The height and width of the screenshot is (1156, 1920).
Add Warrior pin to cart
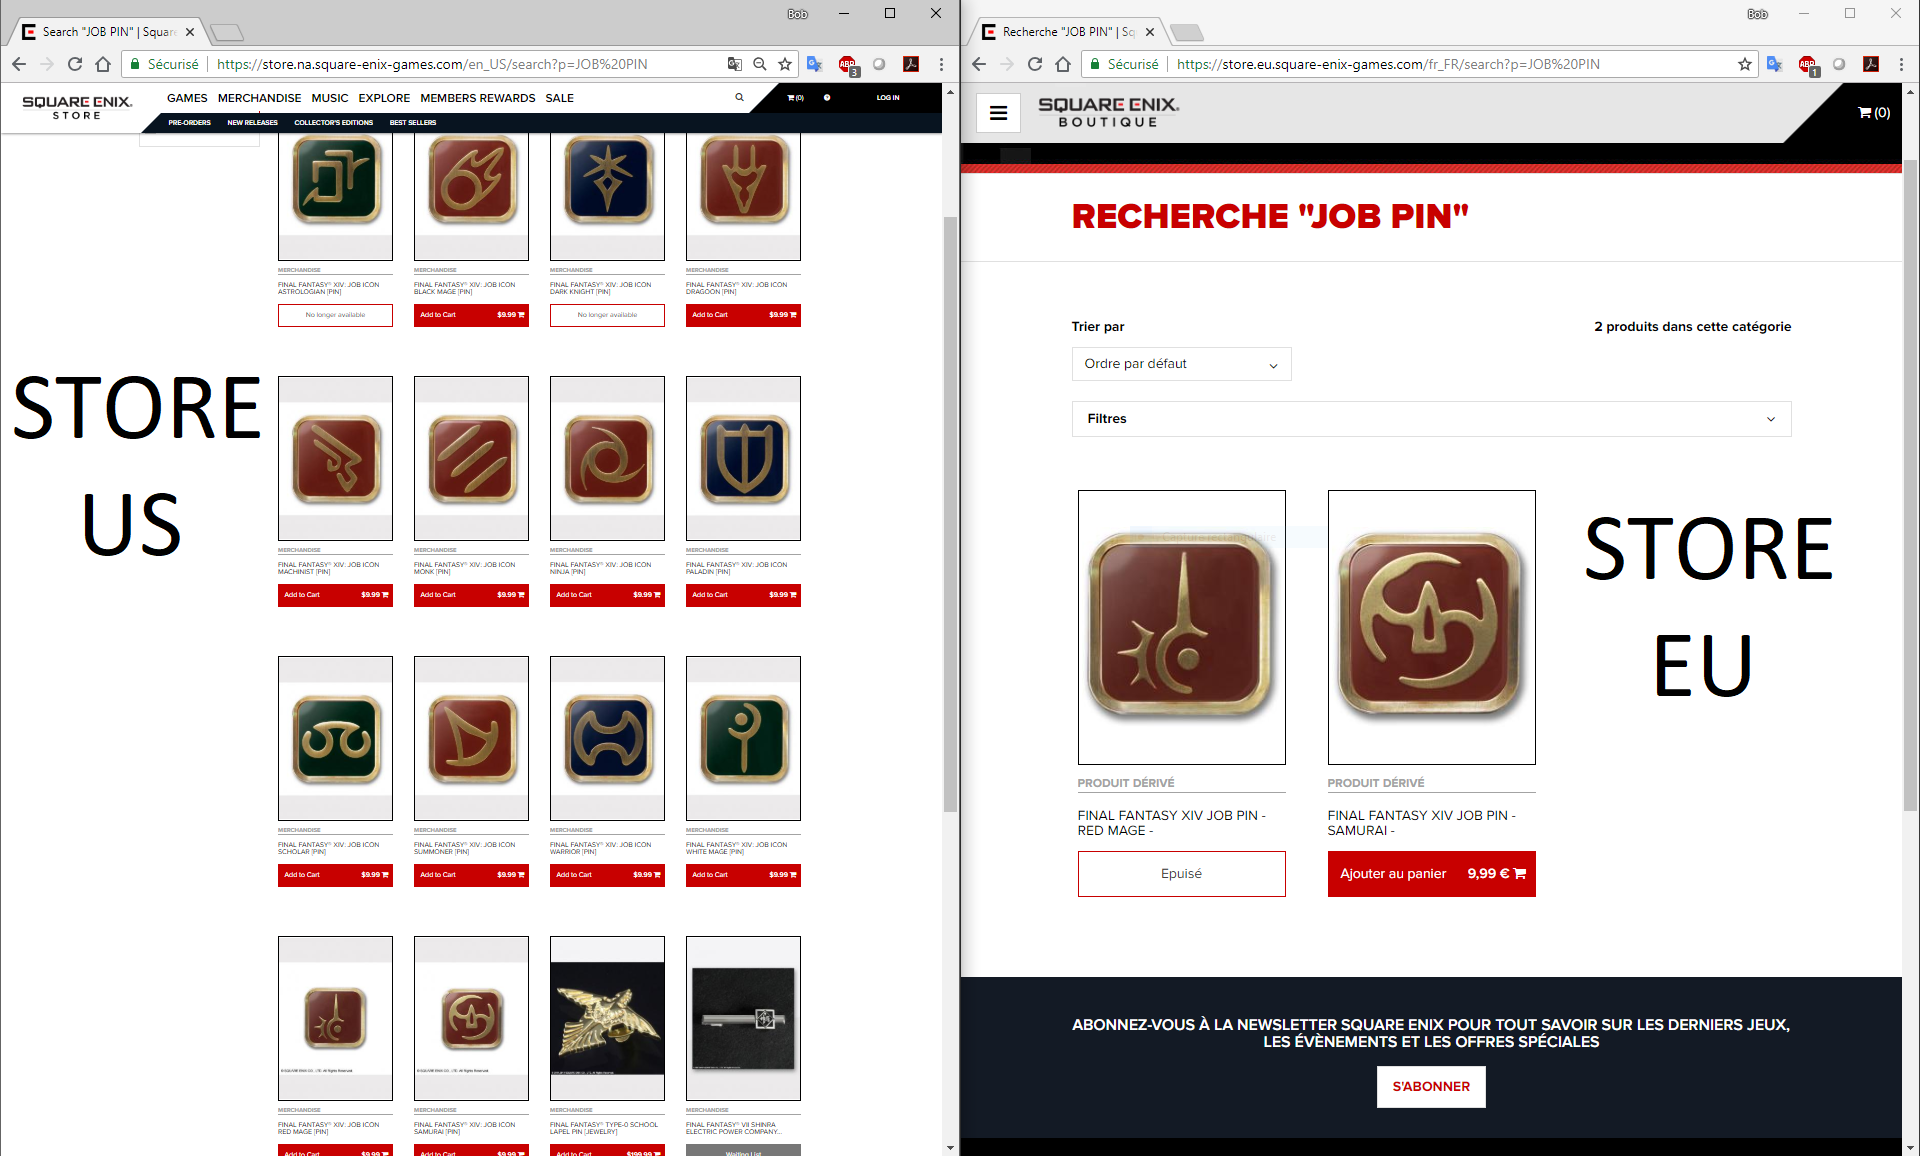[607, 875]
